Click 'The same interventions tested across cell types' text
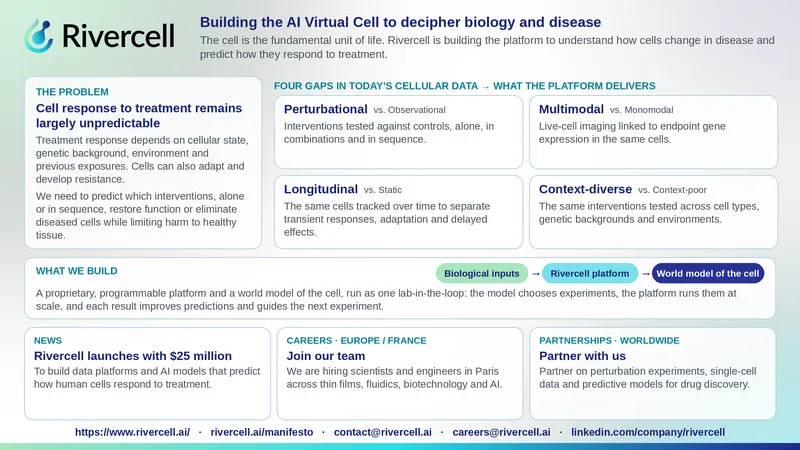Screen dimensions: 800x450 649,213
